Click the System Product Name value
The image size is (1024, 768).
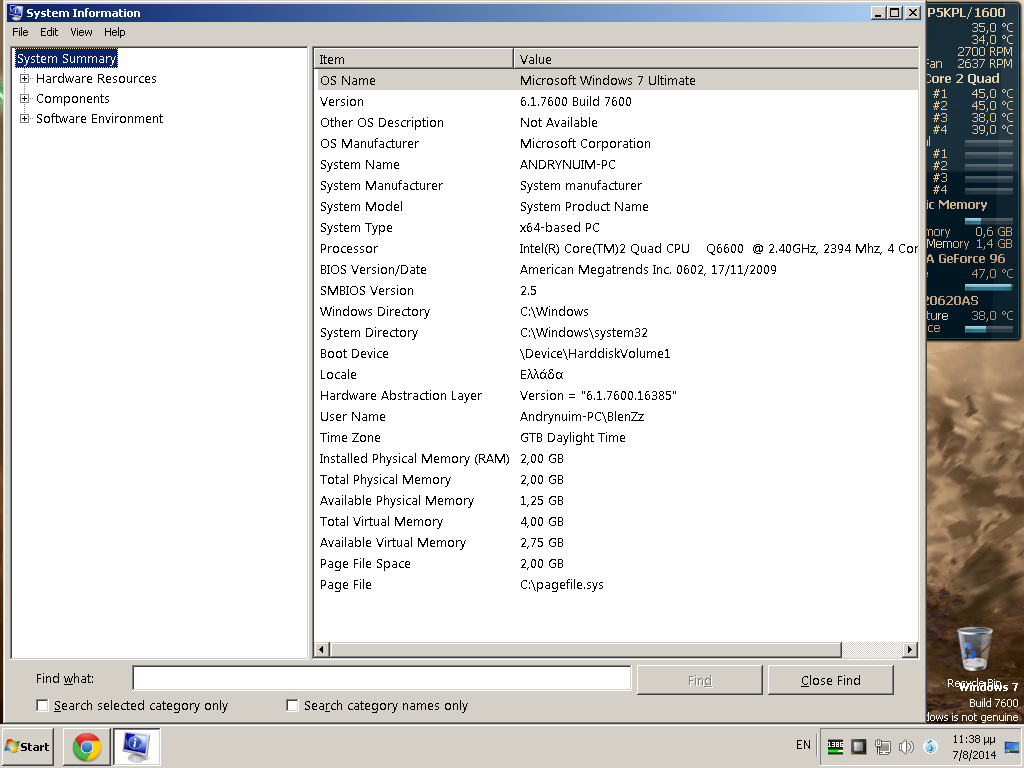[x=584, y=206]
